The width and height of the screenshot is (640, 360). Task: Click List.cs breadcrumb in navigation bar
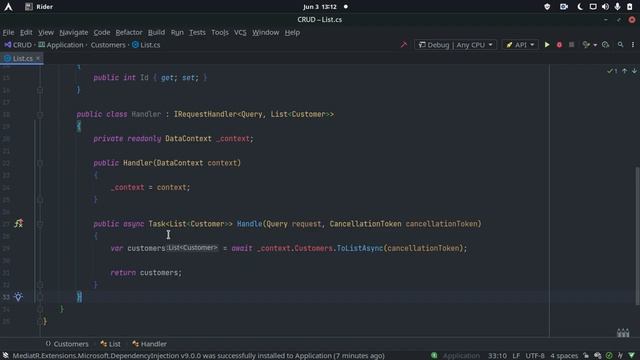tap(146, 45)
